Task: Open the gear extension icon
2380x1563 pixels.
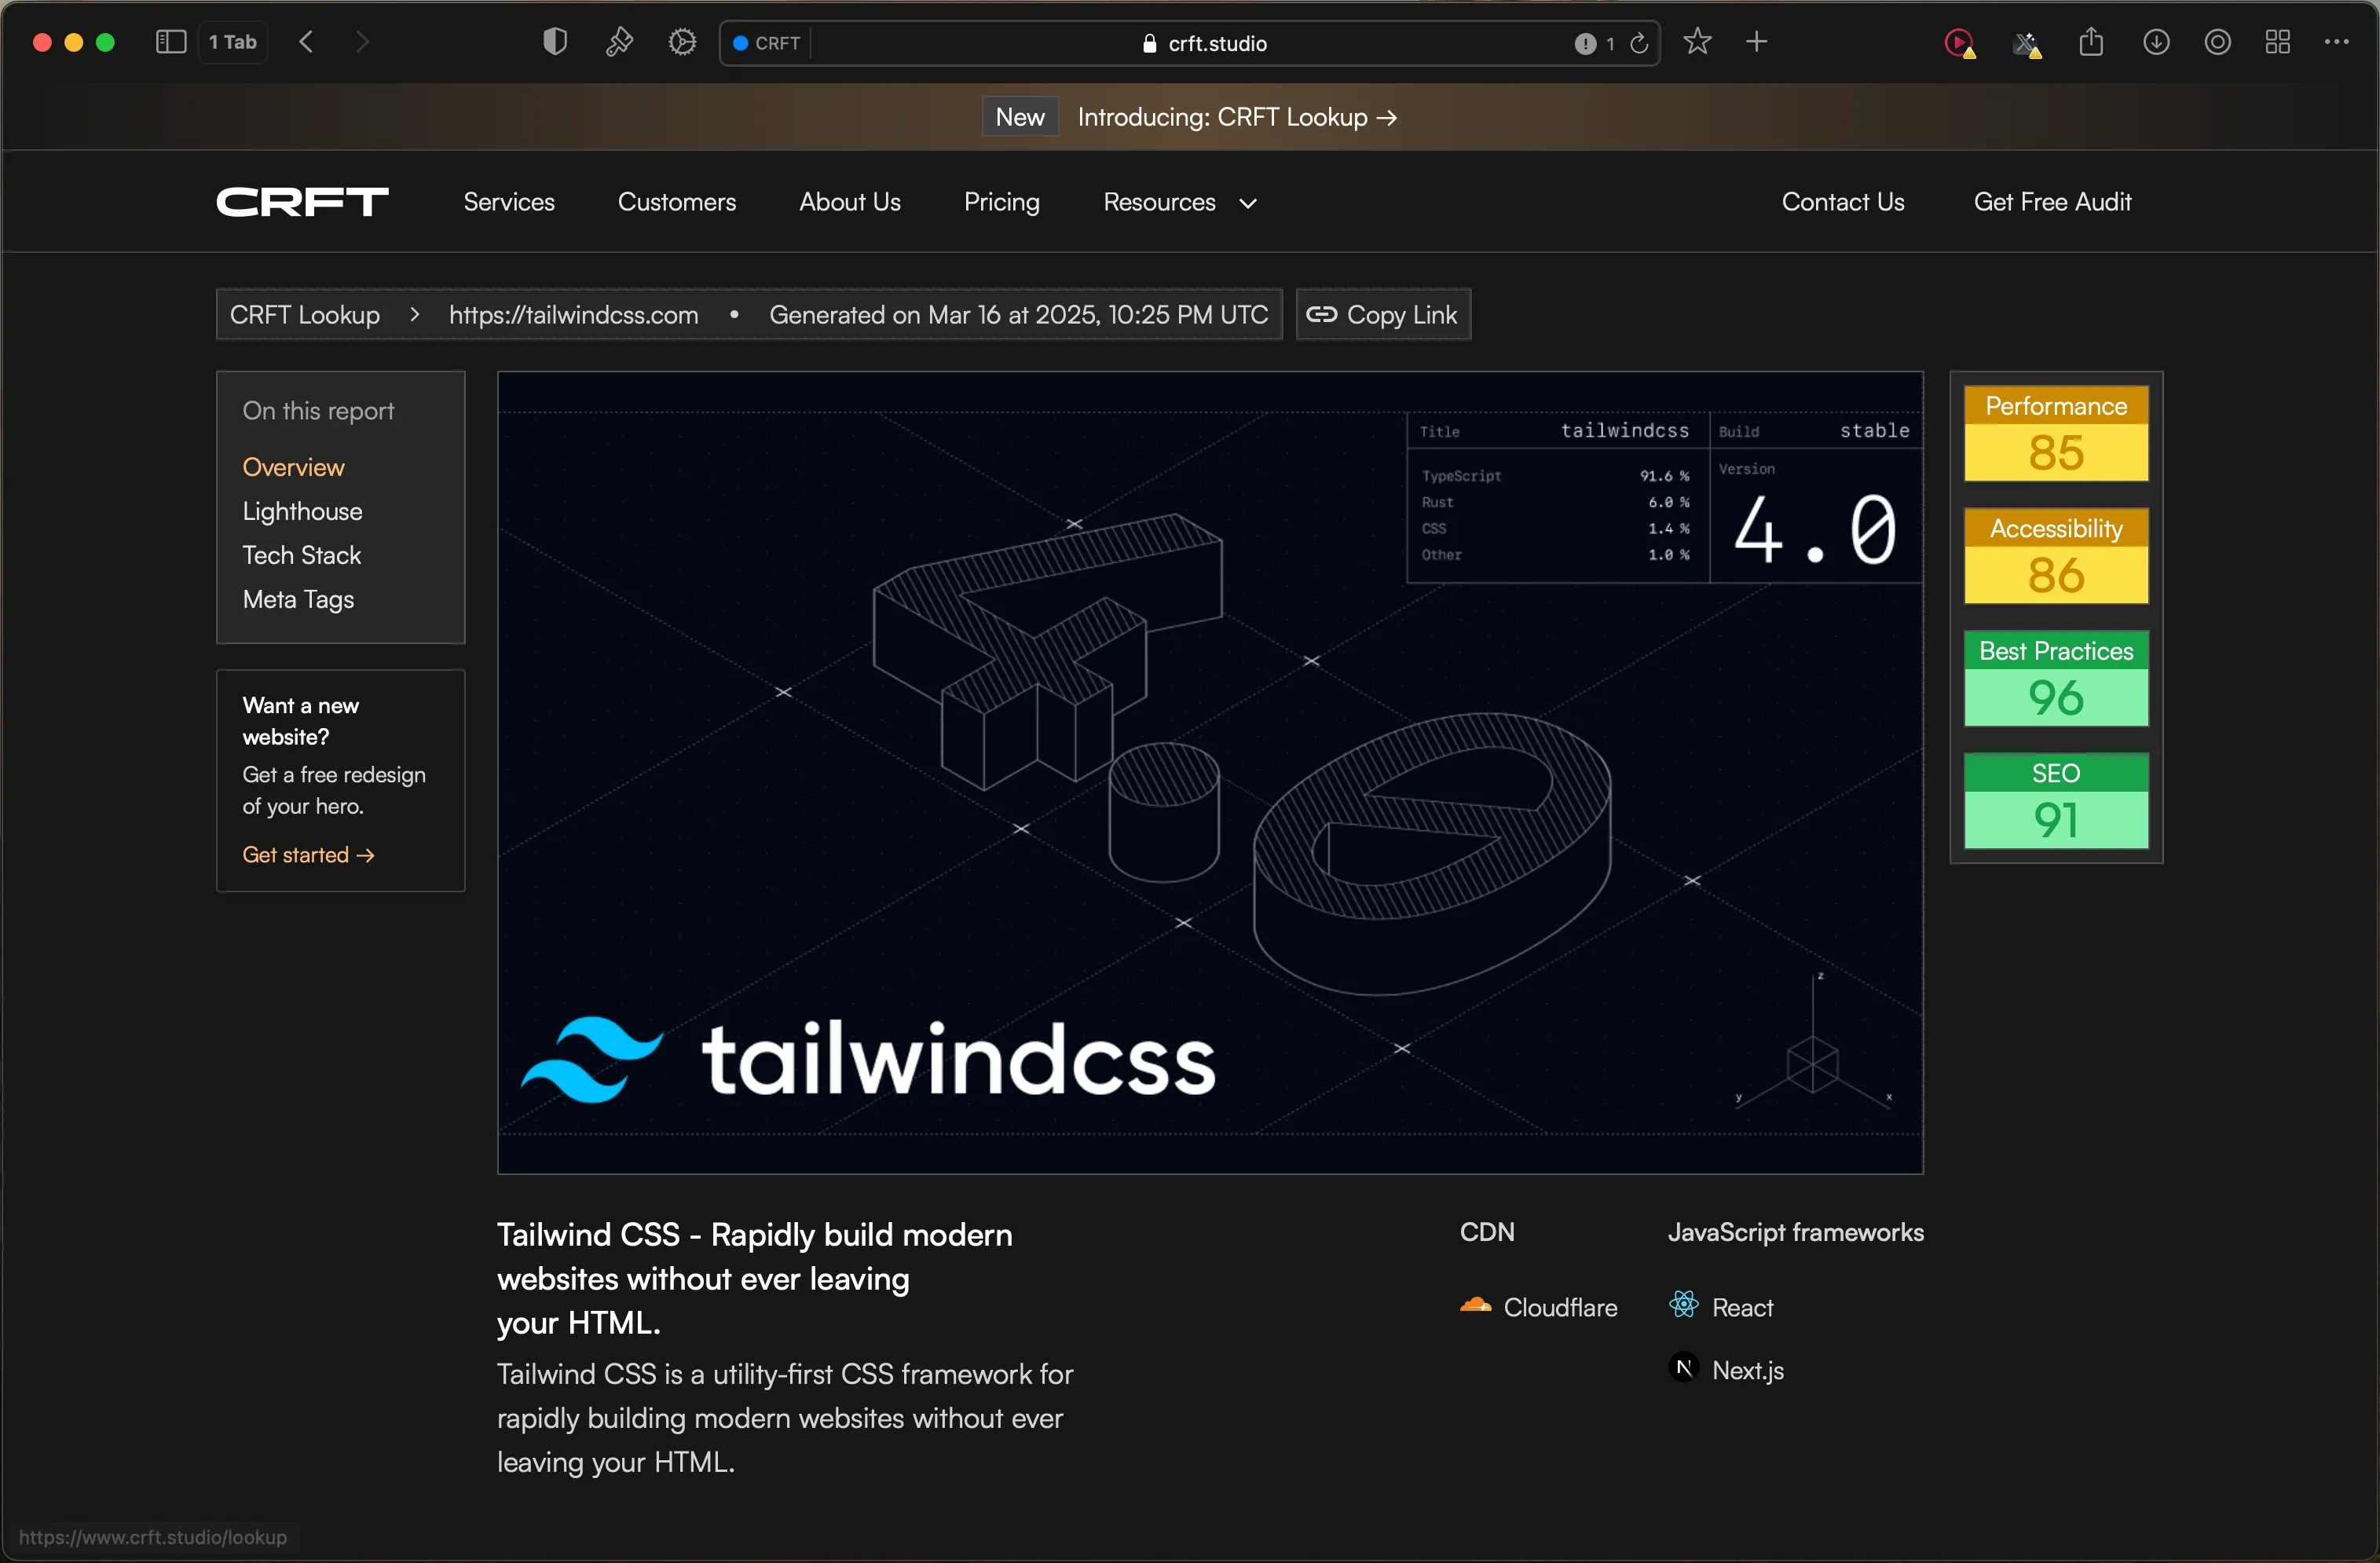Action: coord(682,42)
